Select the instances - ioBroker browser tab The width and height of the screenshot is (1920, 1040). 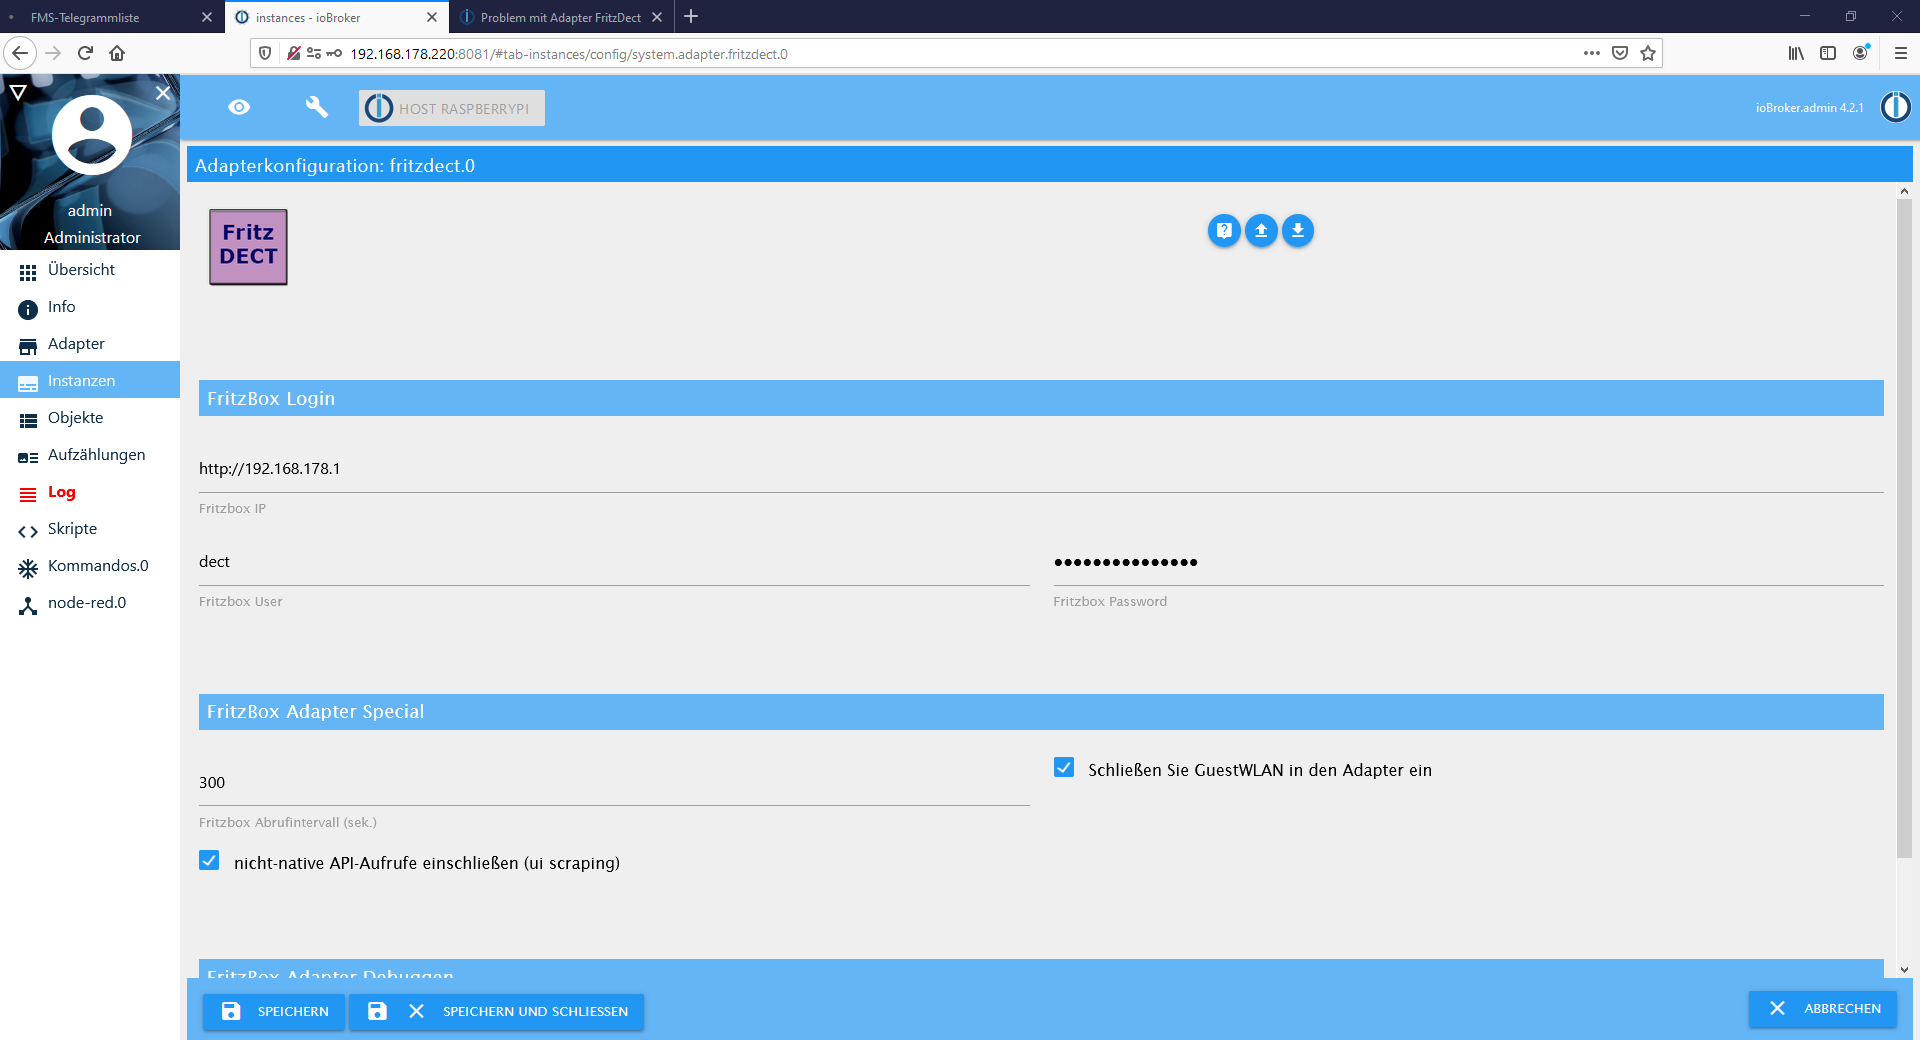[336, 17]
